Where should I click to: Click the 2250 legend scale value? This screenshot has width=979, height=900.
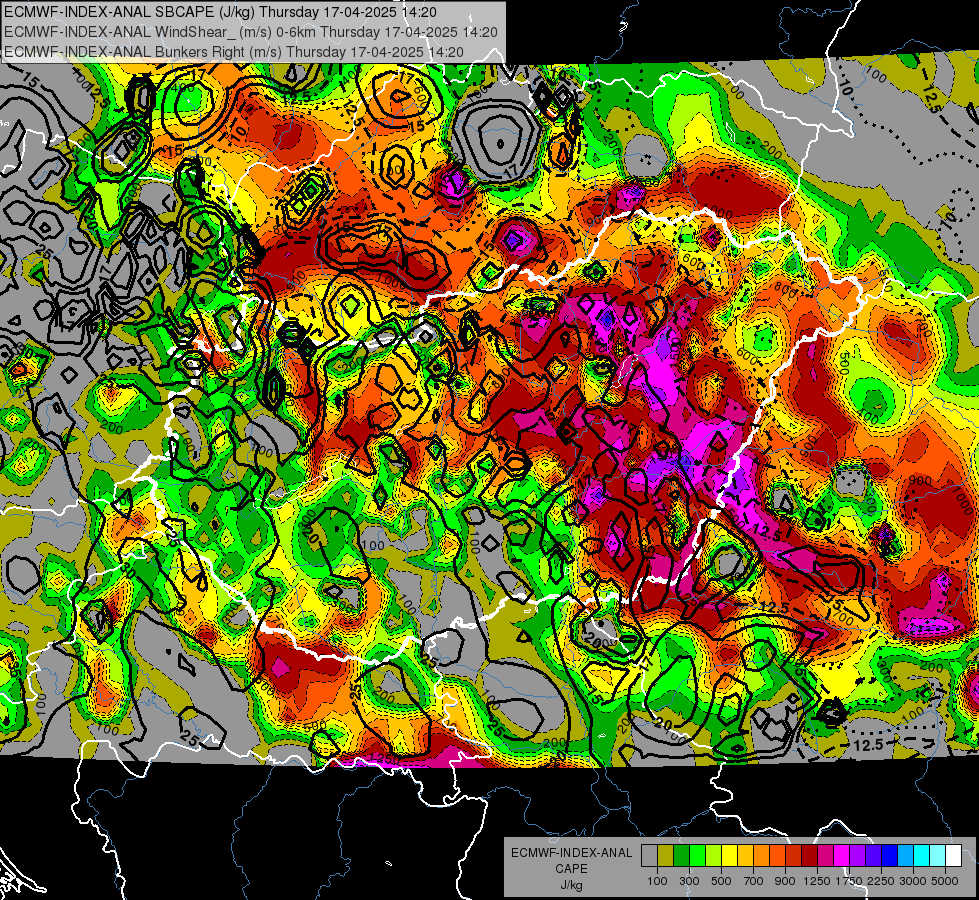pyautogui.click(x=881, y=881)
